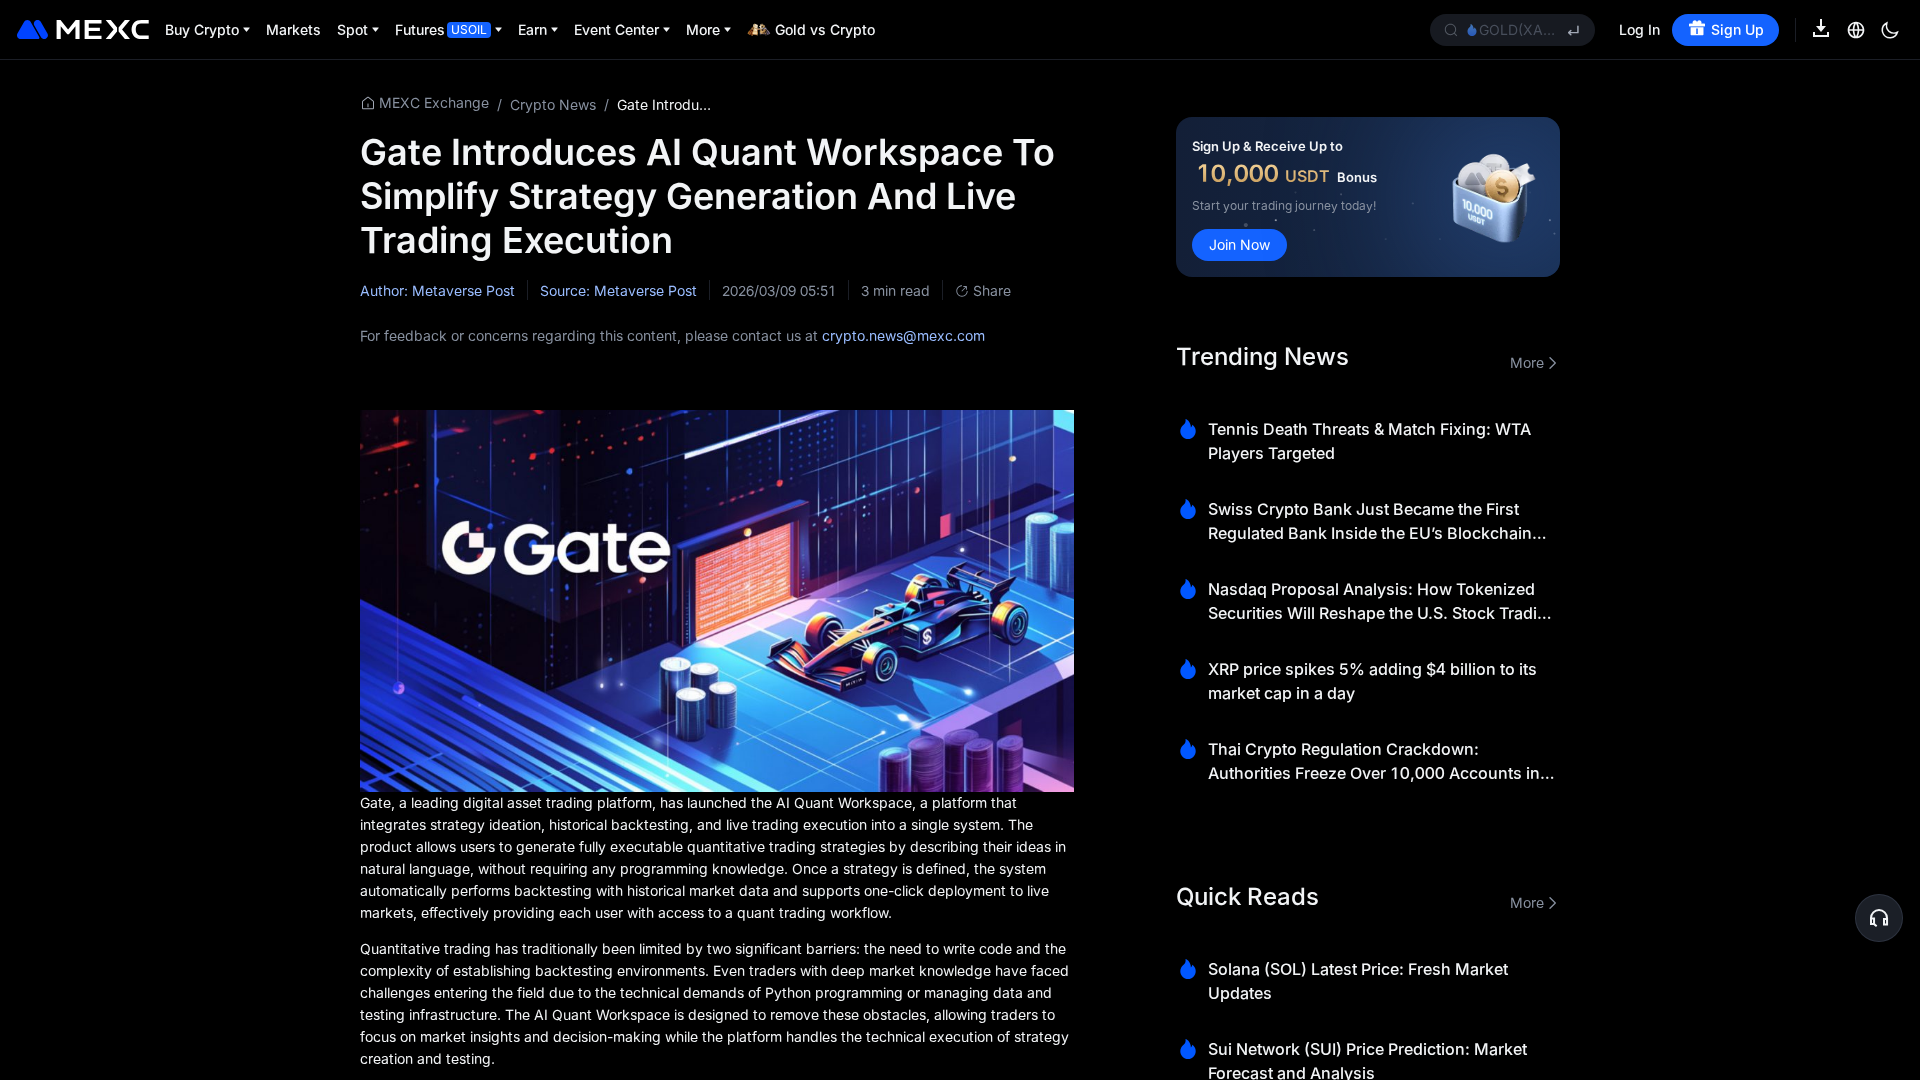
Task: Open the XRP price spikes headline
Action: point(1371,681)
